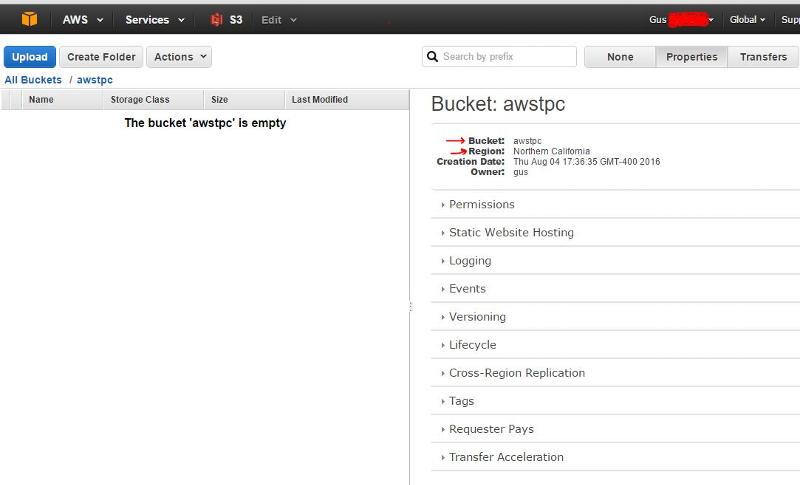Viewport: 800px width, 485px height.
Task: Open the Services menu
Action: coord(155,20)
